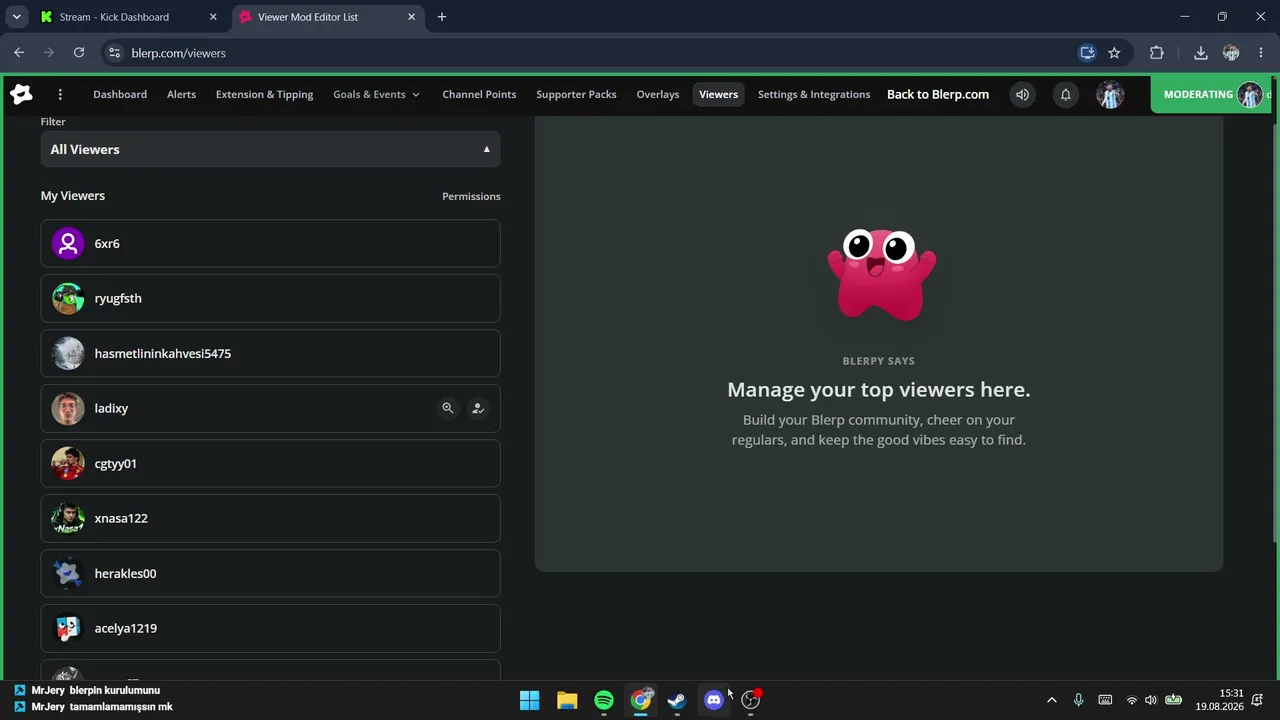Click the user-check icon on ladixy row
This screenshot has height=720, width=1280.
478,408
